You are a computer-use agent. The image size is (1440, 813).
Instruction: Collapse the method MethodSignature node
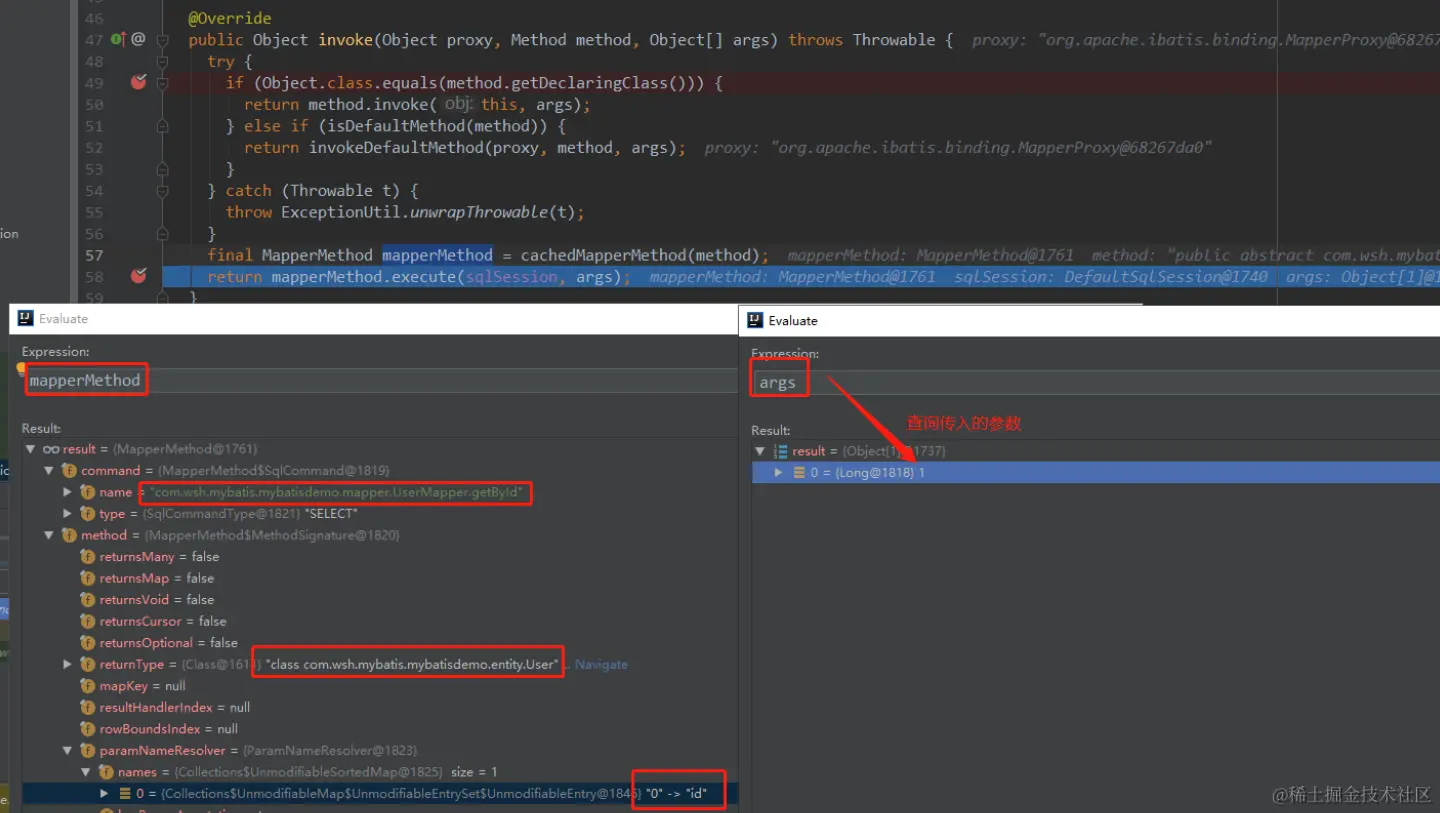tap(49, 535)
